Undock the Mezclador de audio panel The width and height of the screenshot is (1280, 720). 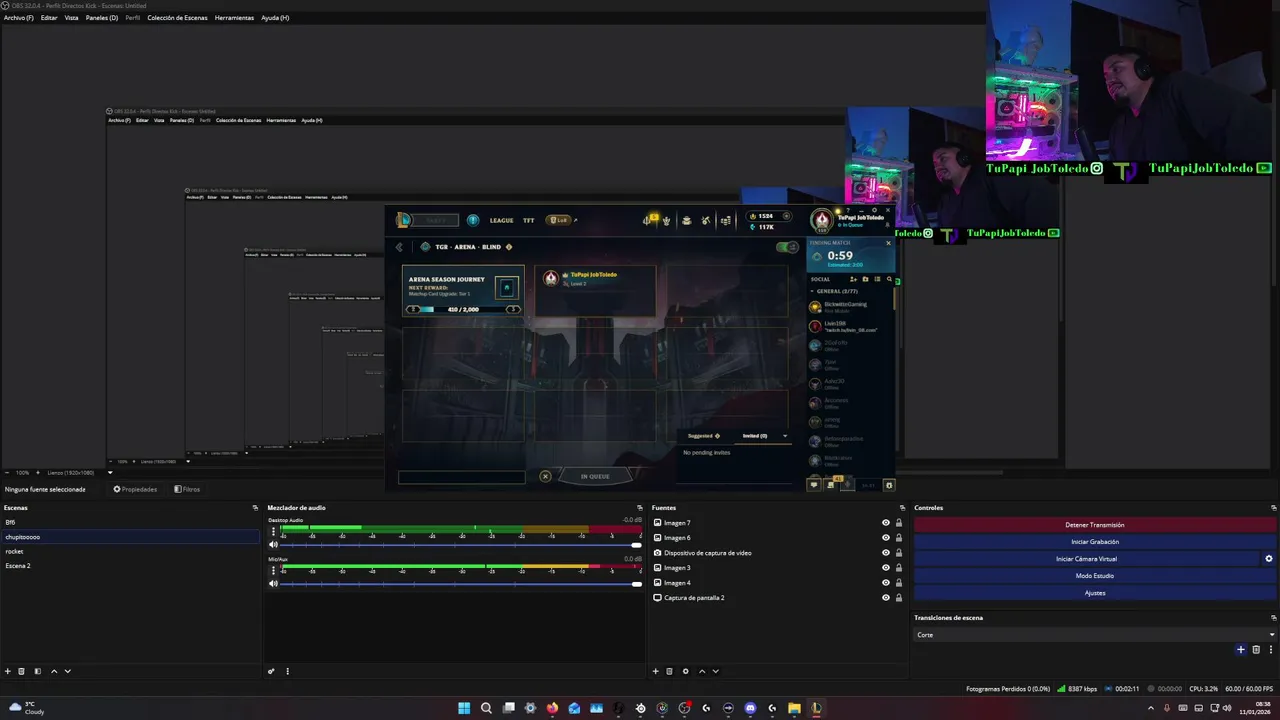tap(640, 508)
